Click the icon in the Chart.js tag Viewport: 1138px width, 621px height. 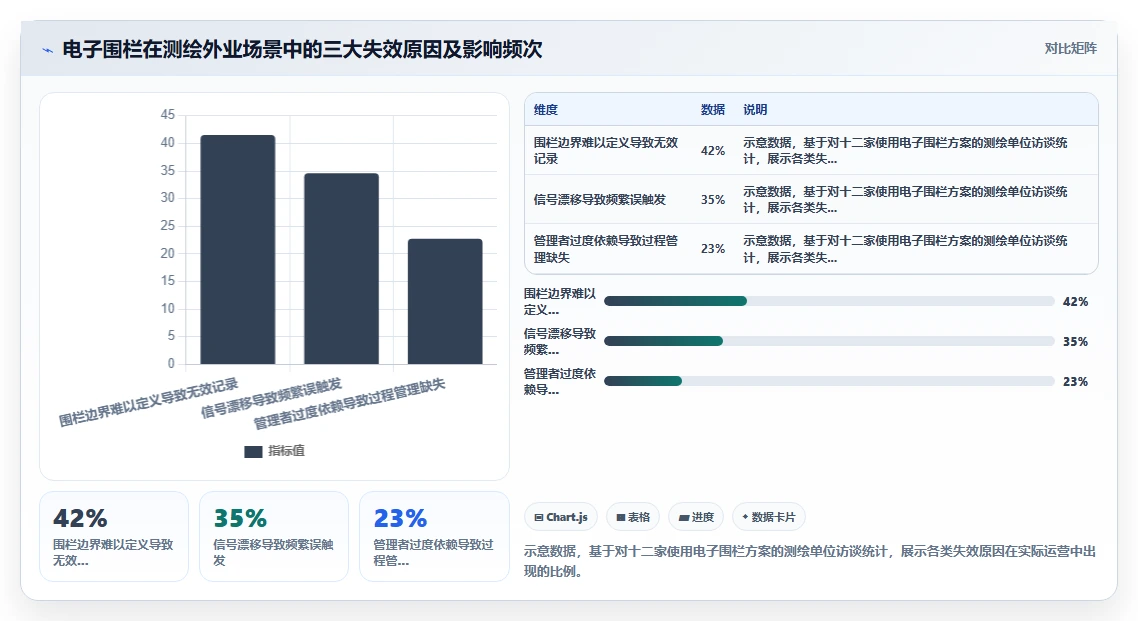[x=539, y=518]
